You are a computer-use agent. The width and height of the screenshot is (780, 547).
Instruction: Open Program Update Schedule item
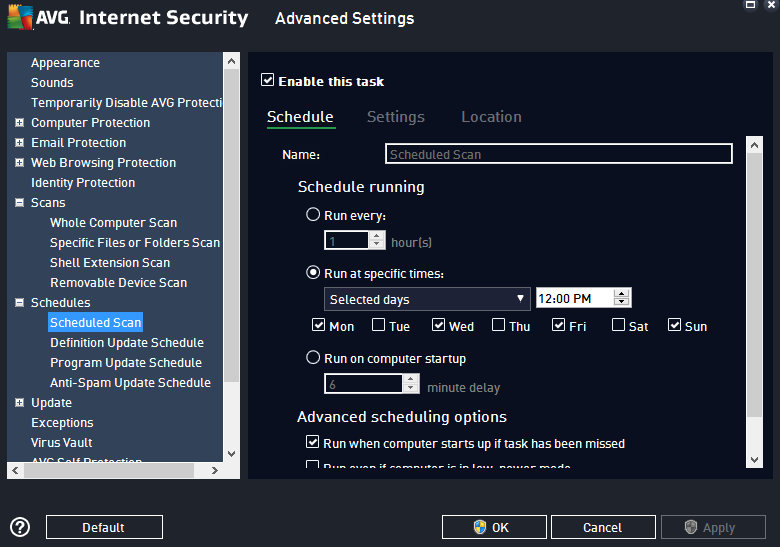[126, 362]
